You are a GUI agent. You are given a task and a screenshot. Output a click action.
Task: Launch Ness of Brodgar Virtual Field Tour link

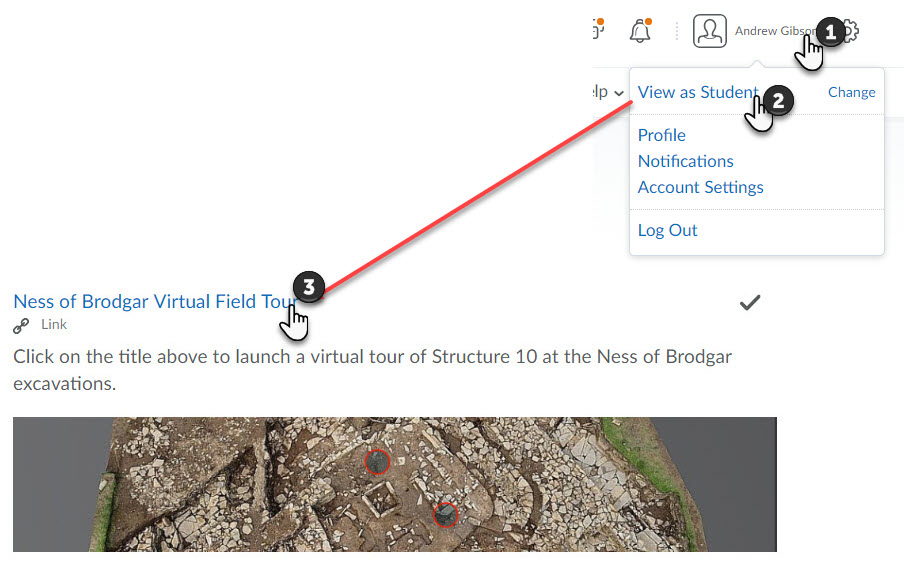point(155,302)
